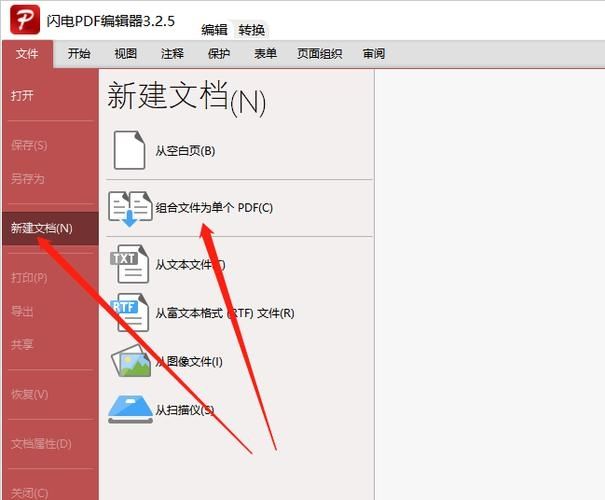Choose 从空白页(B) option

185,151
